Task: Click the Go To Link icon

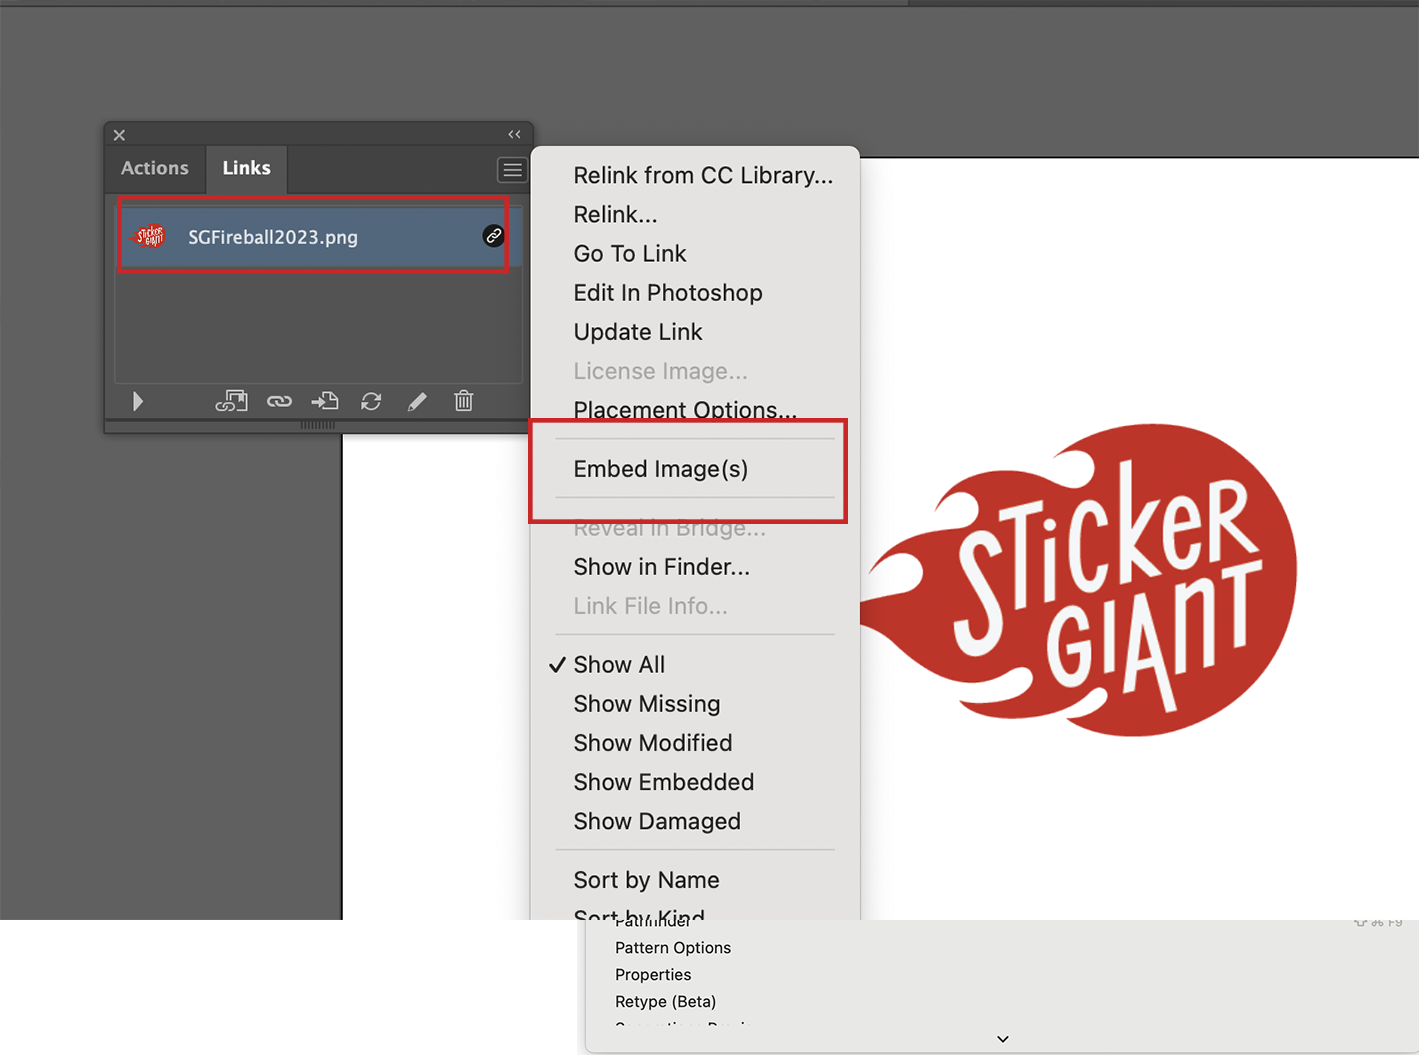Action: [325, 401]
